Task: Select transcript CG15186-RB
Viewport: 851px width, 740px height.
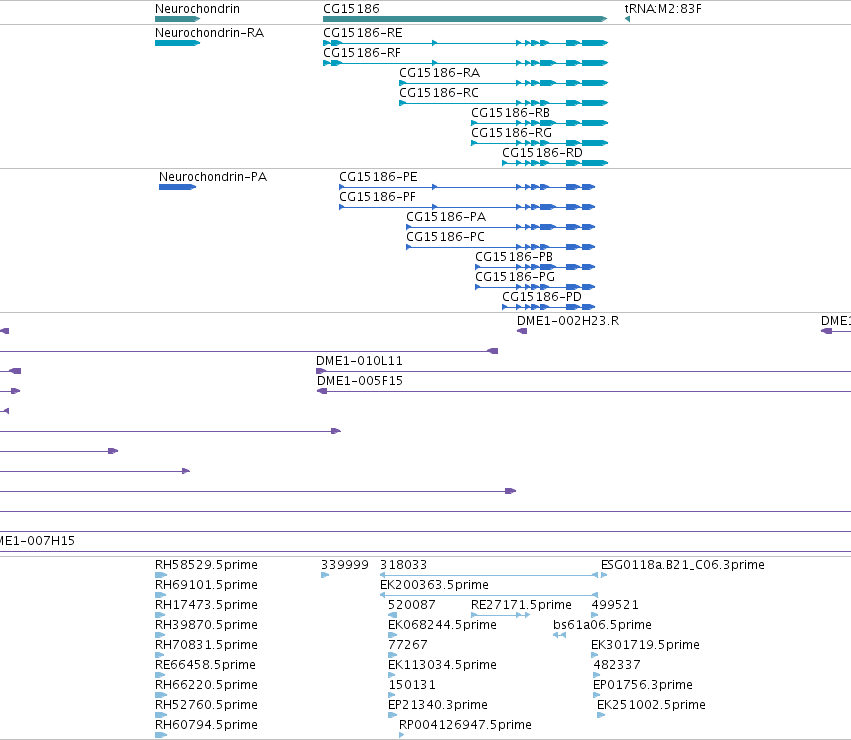Action: [x=510, y=113]
